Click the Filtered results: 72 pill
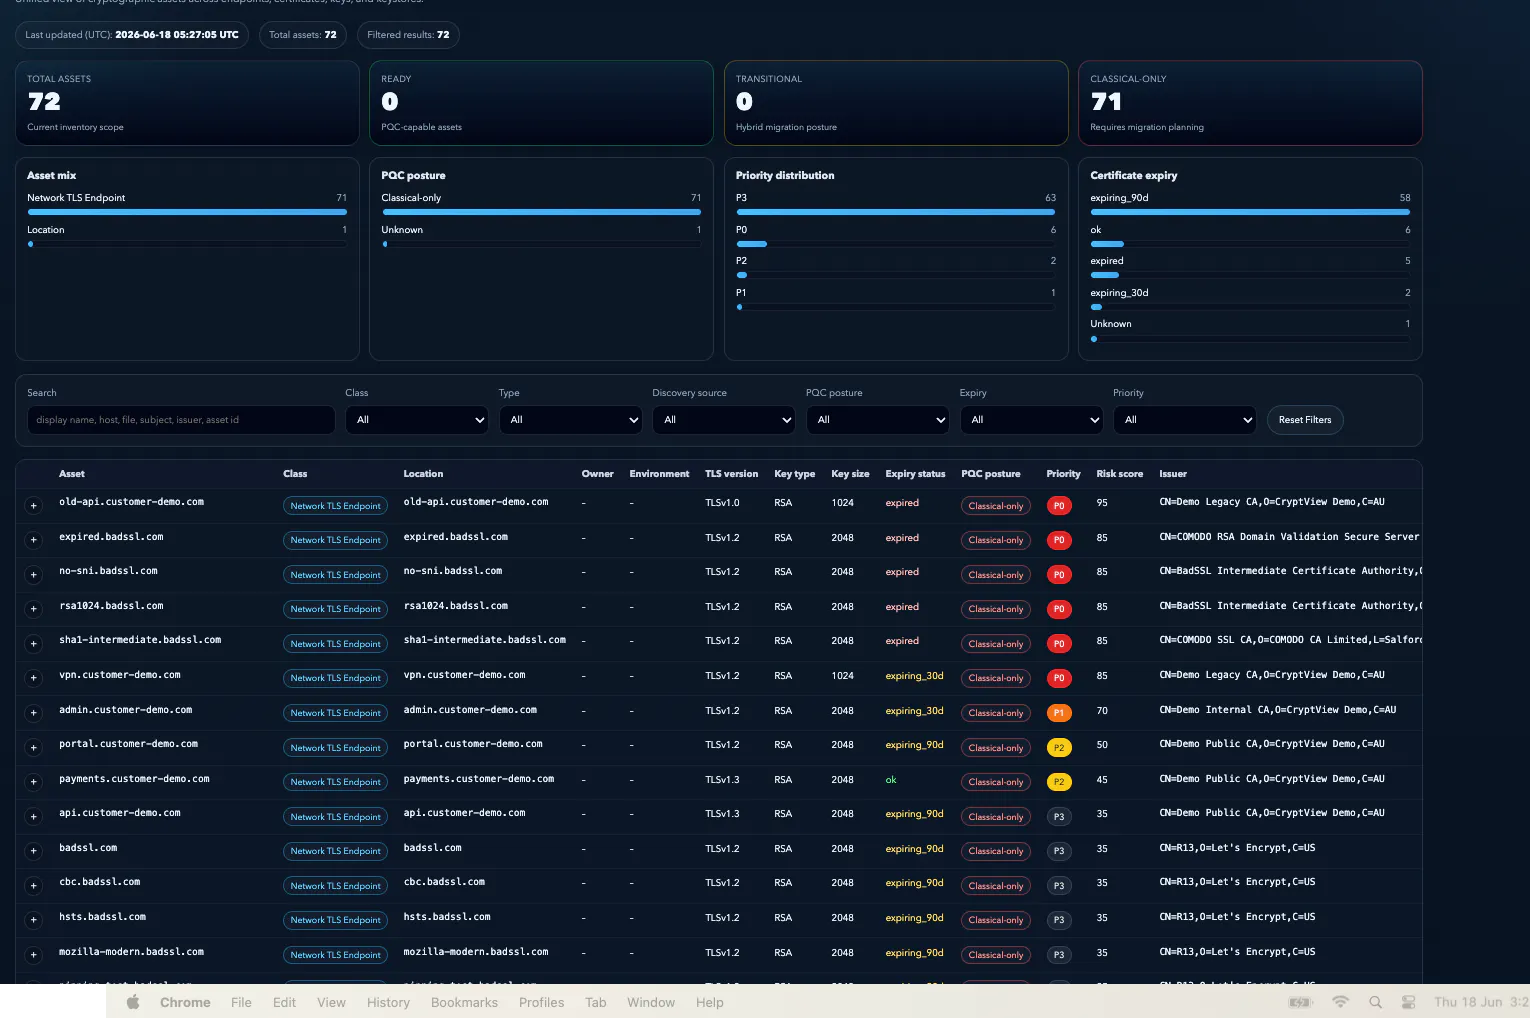The width and height of the screenshot is (1530, 1018). [x=408, y=35]
